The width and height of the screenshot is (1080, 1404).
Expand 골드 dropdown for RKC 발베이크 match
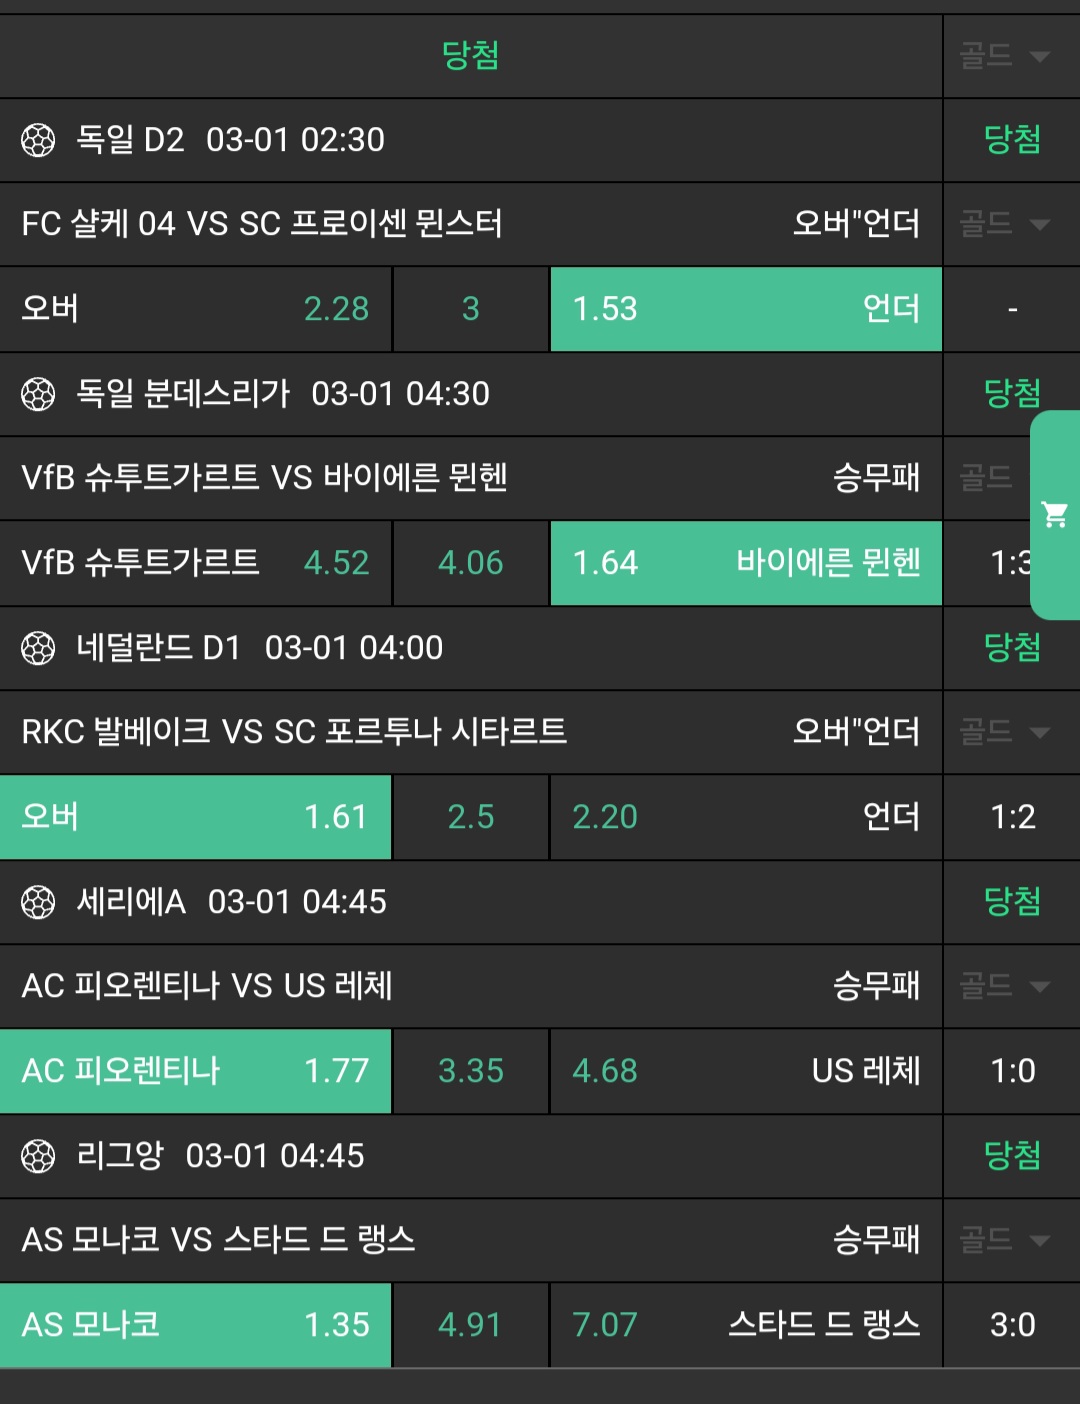point(1006,732)
